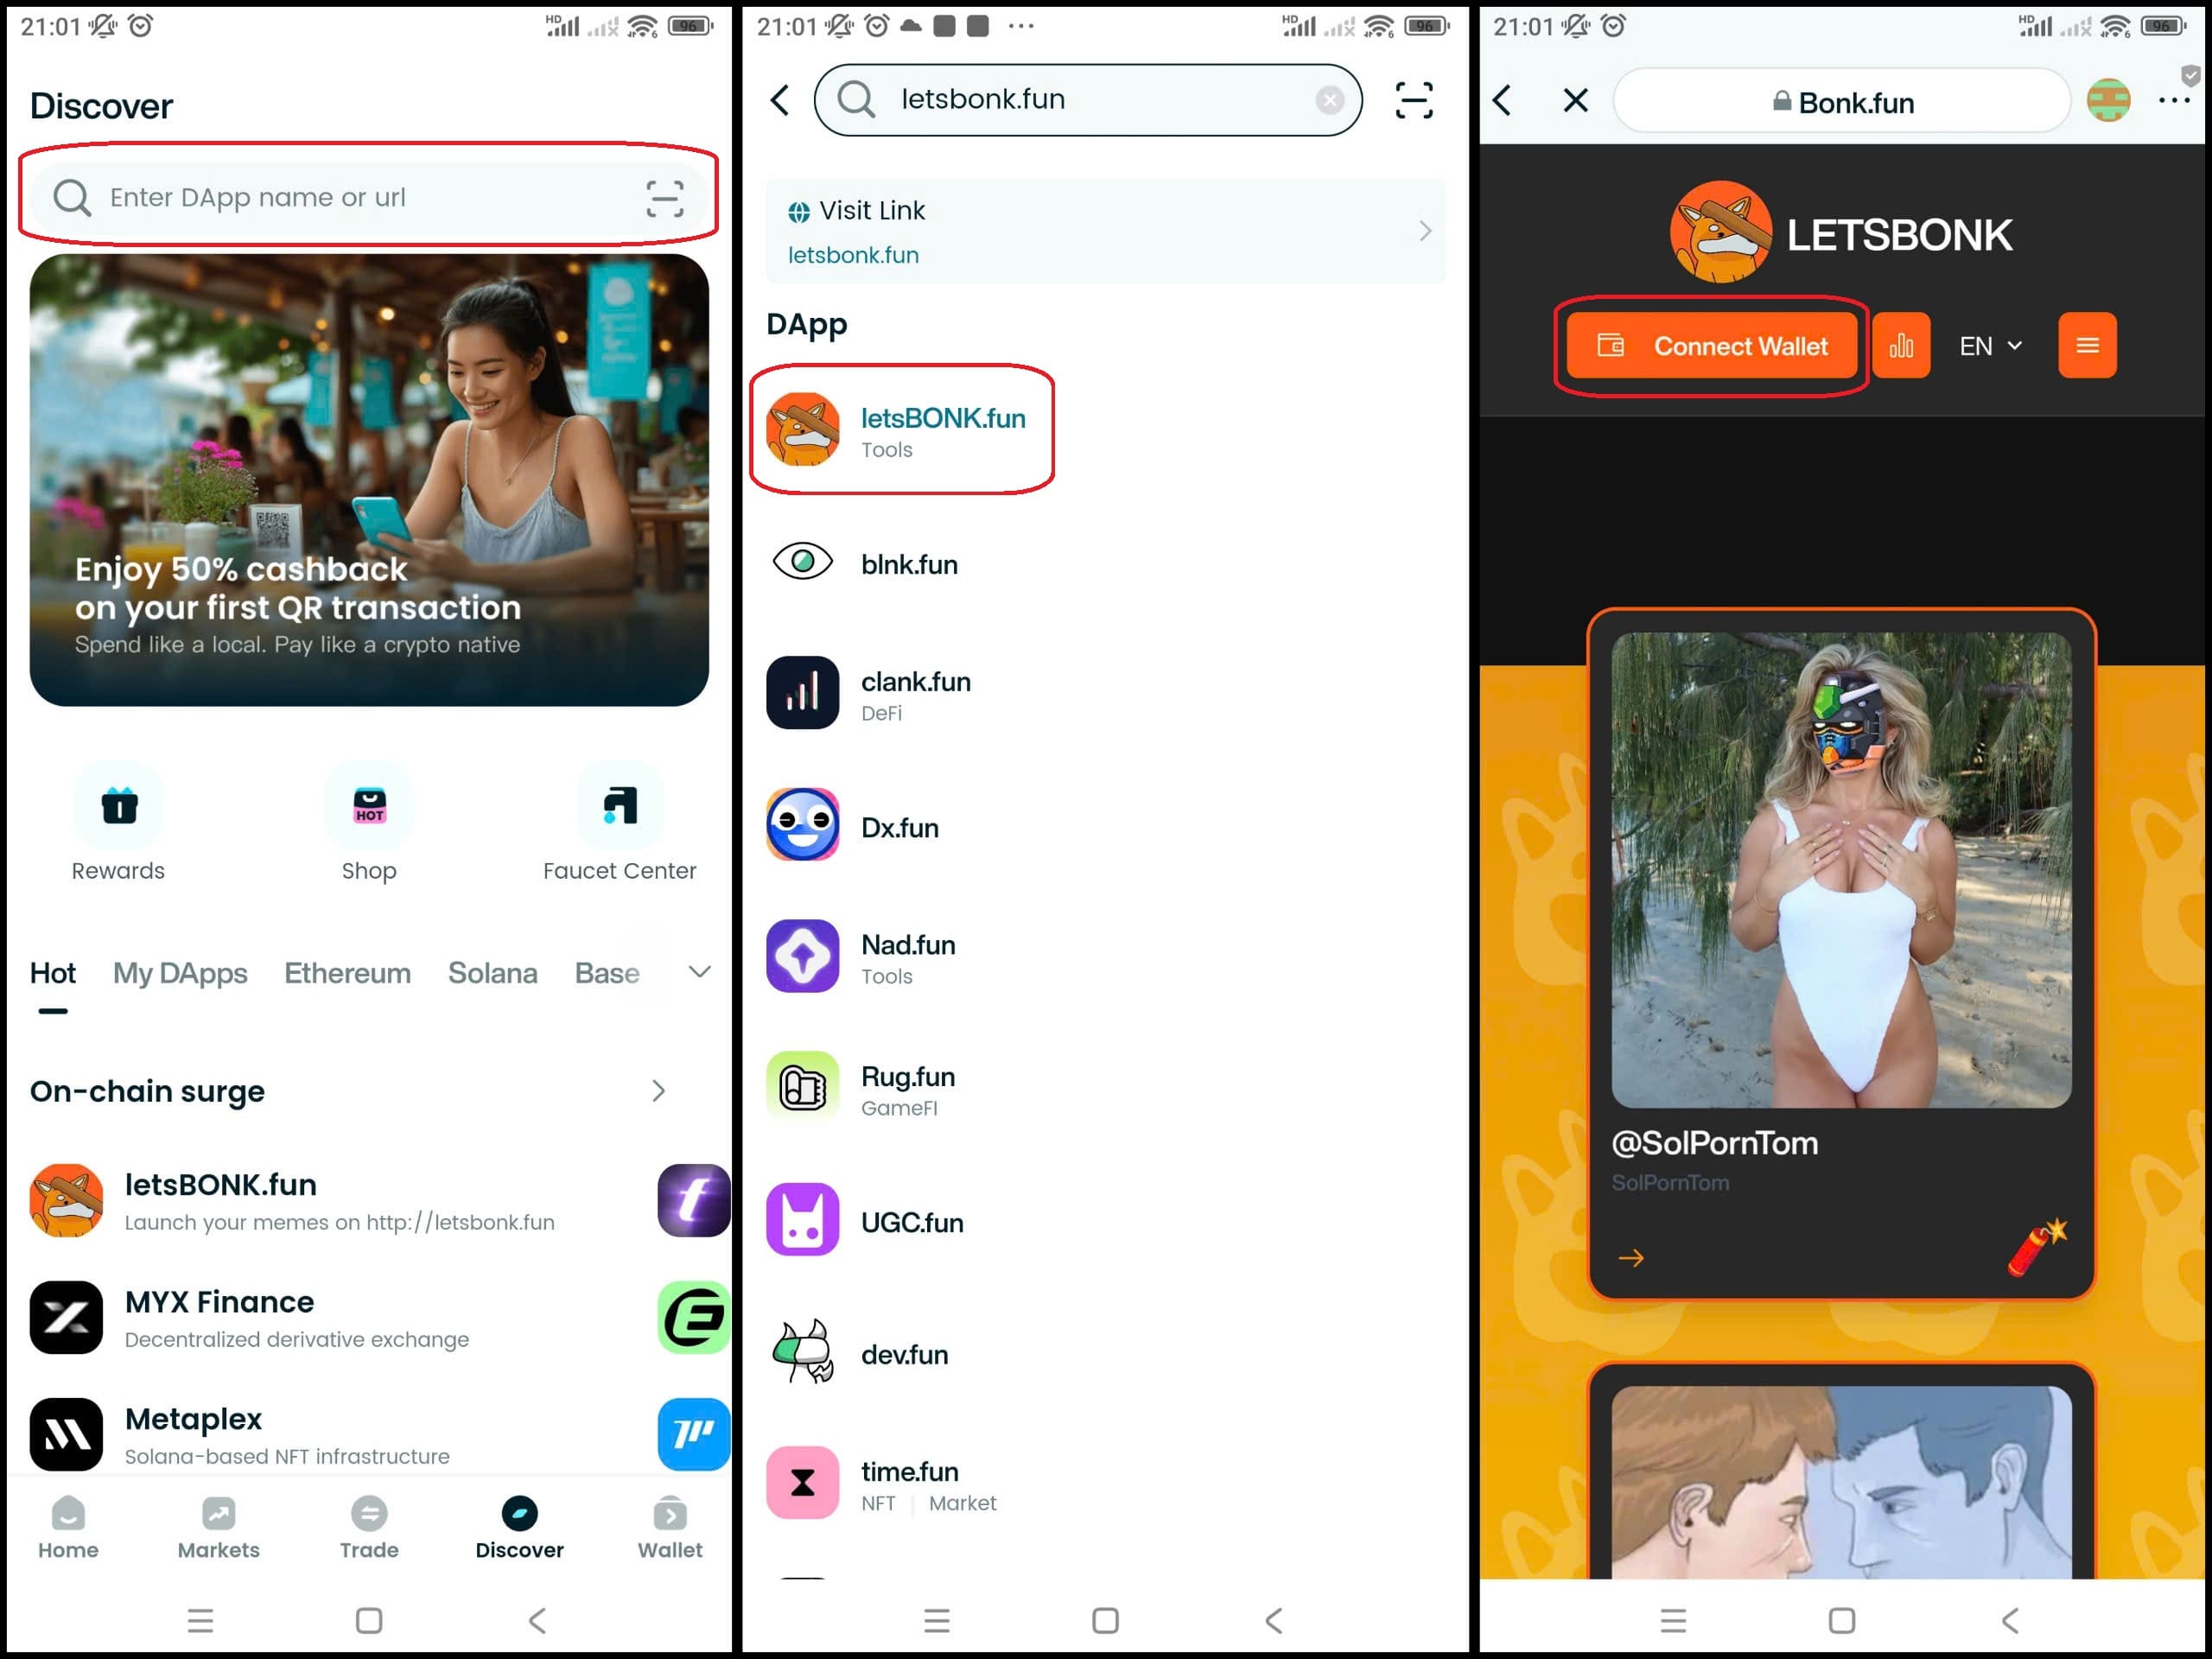Screen dimensions: 2212x1659
Task: Open the Visit Link letsbonk.fun chevron
Action: click(1425, 231)
